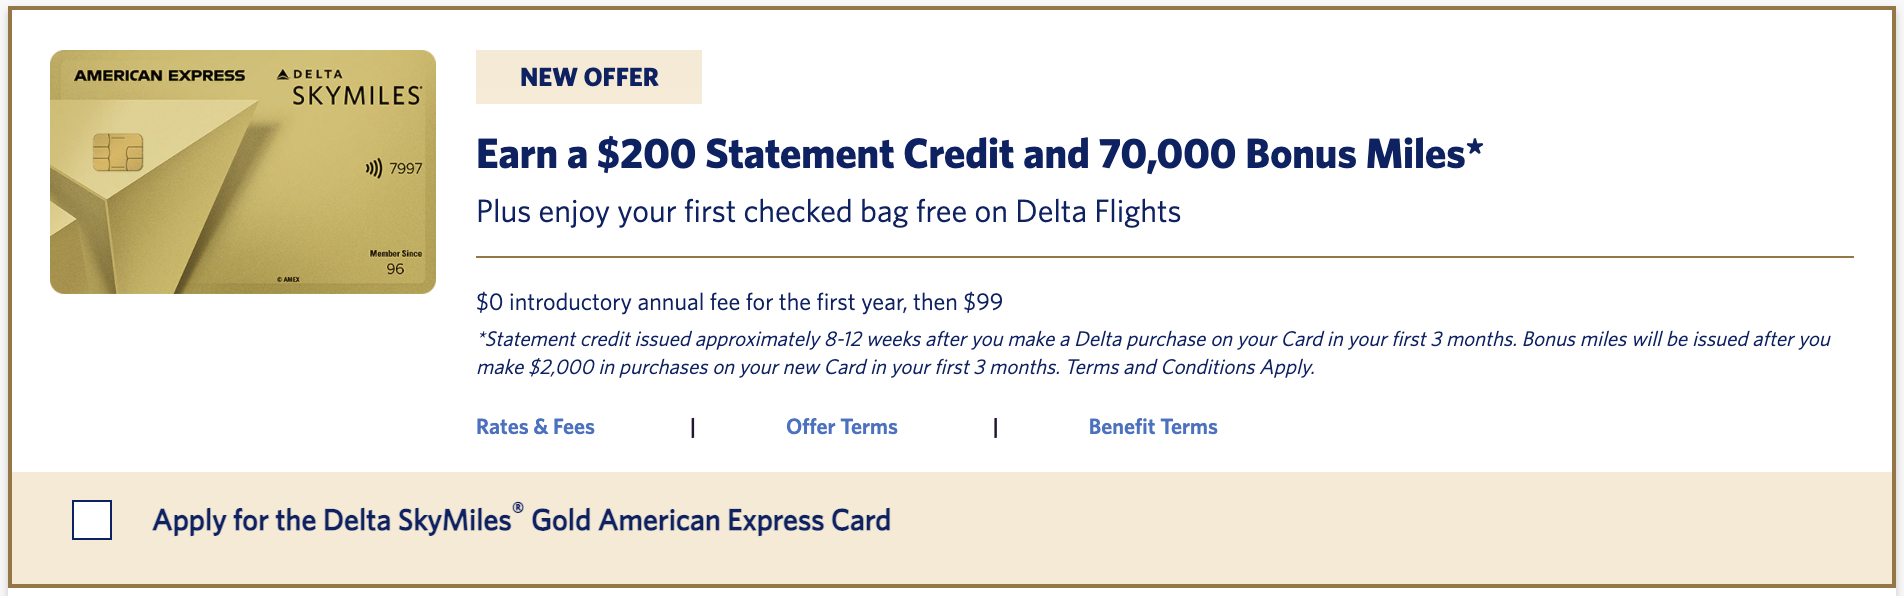Click the Delta SkyMiles Gold card image
Screen dimensions: 1904x596
click(x=243, y=172)
